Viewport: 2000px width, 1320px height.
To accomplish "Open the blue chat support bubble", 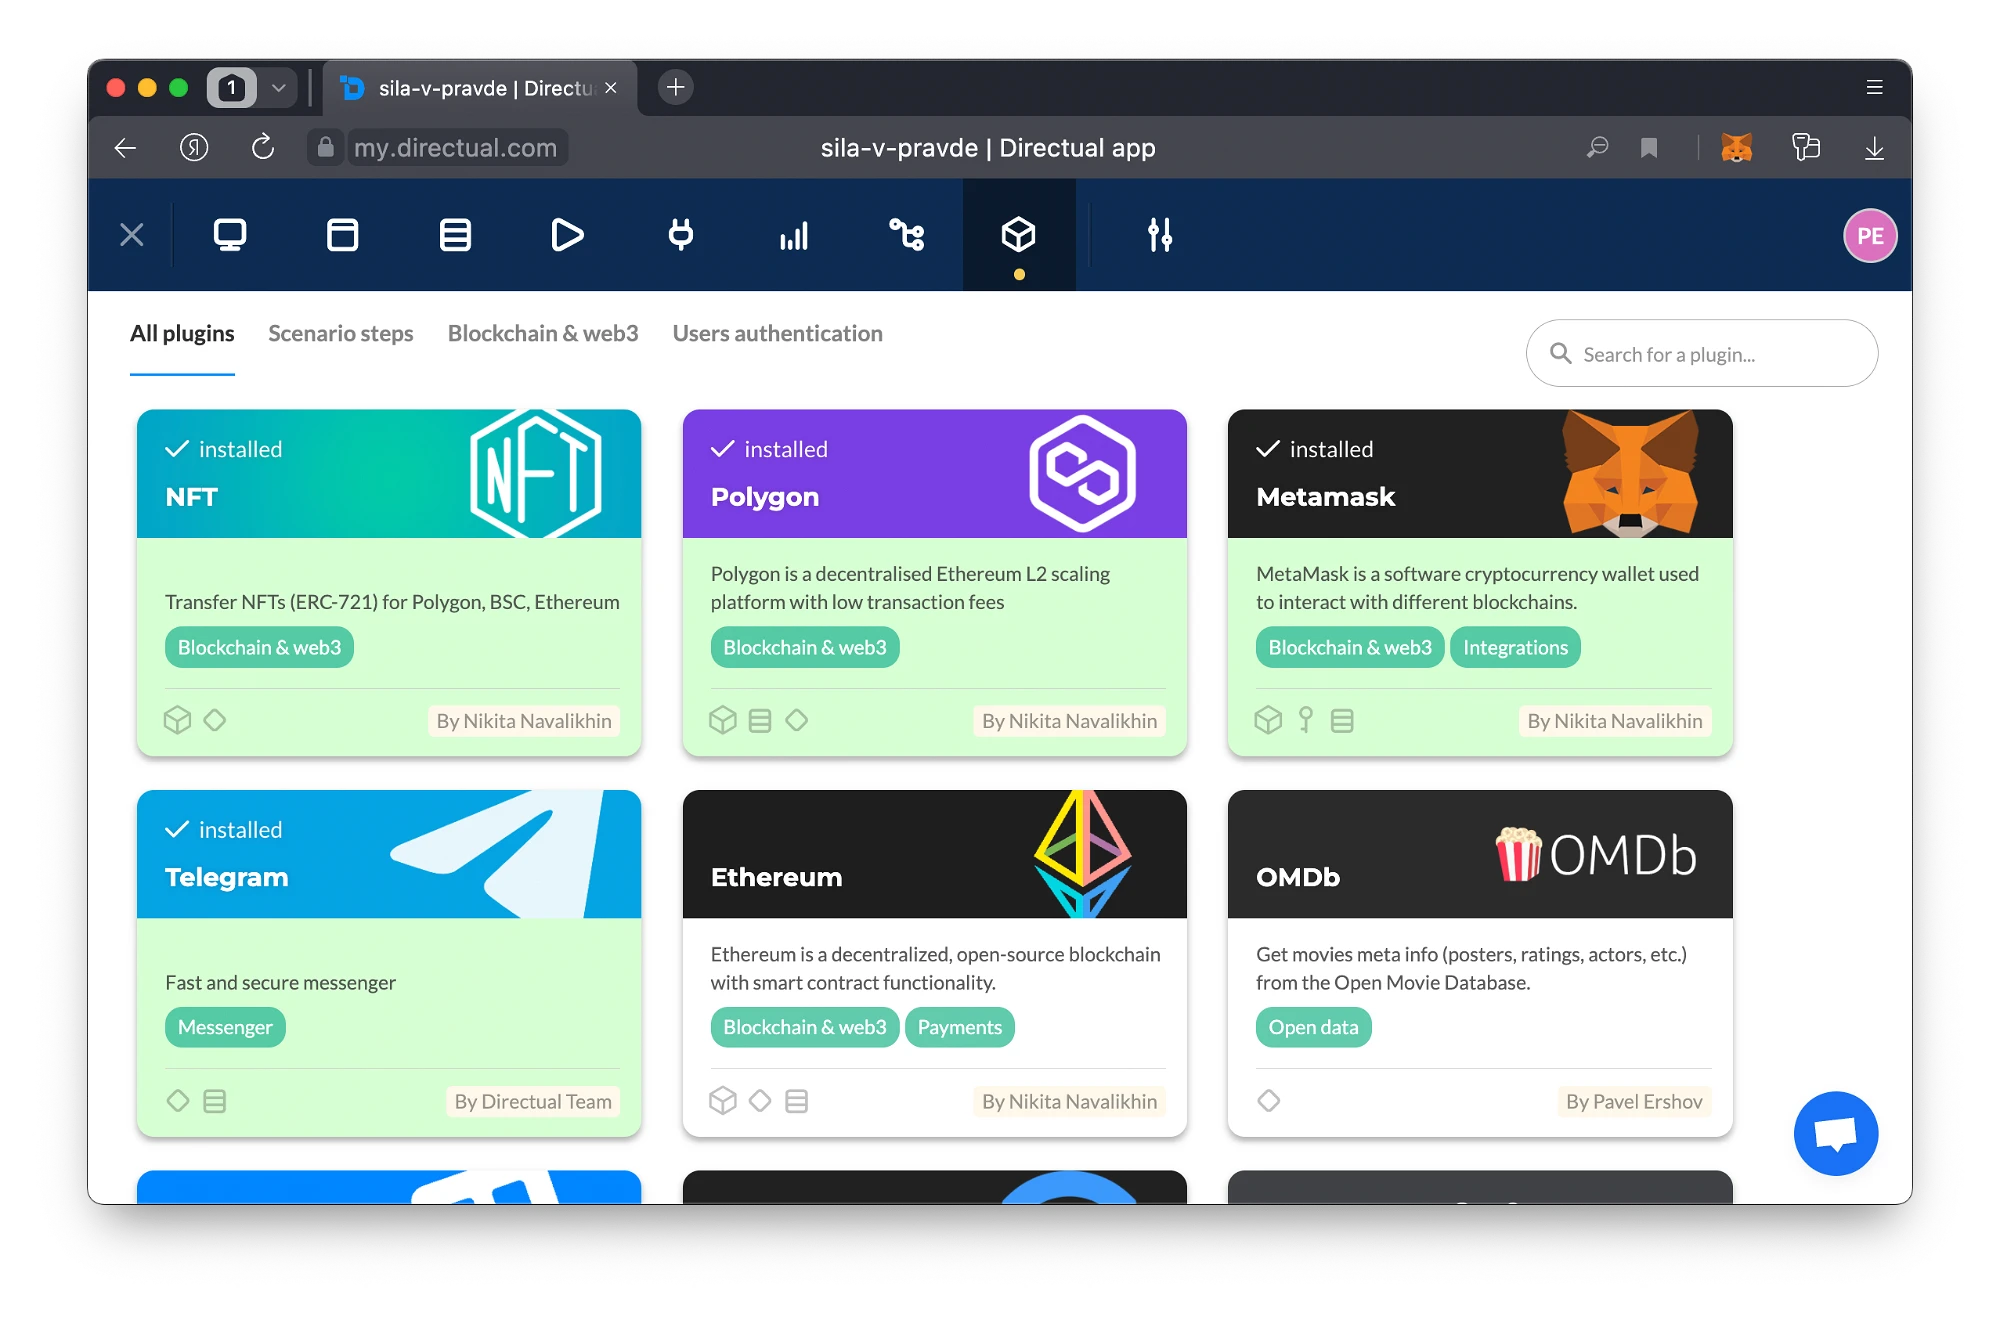I will [1836, 1133].
